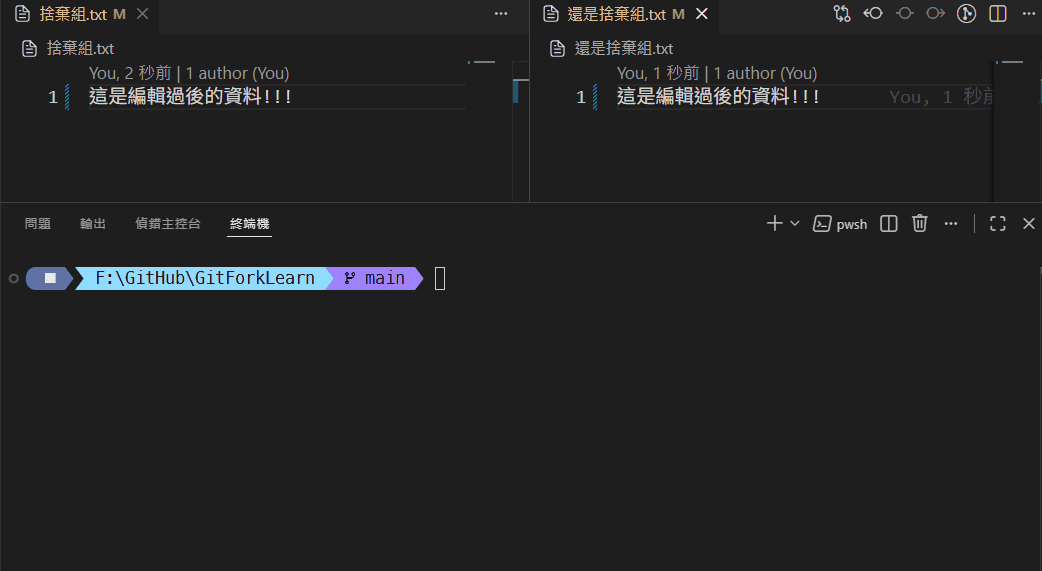Open changes compare icon in editor toolbar

click(841, 14)
